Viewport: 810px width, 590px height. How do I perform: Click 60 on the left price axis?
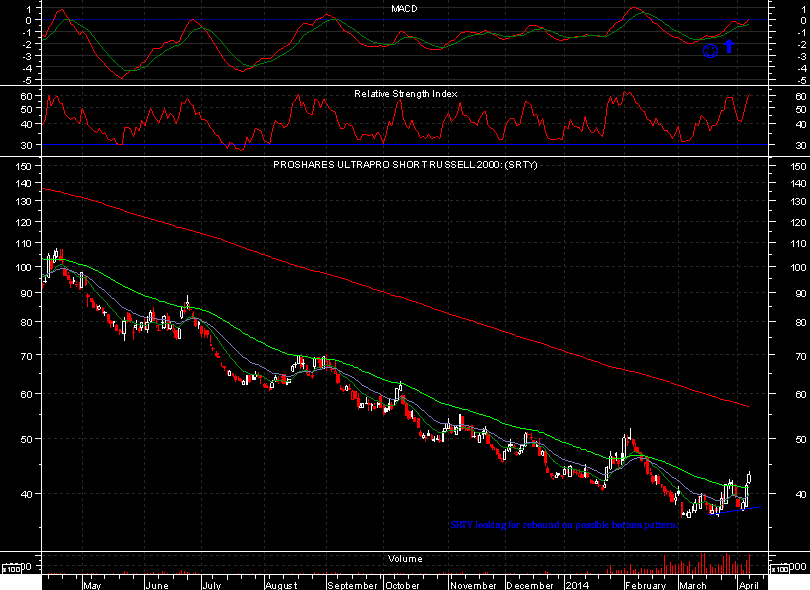[x=27, y=394]
